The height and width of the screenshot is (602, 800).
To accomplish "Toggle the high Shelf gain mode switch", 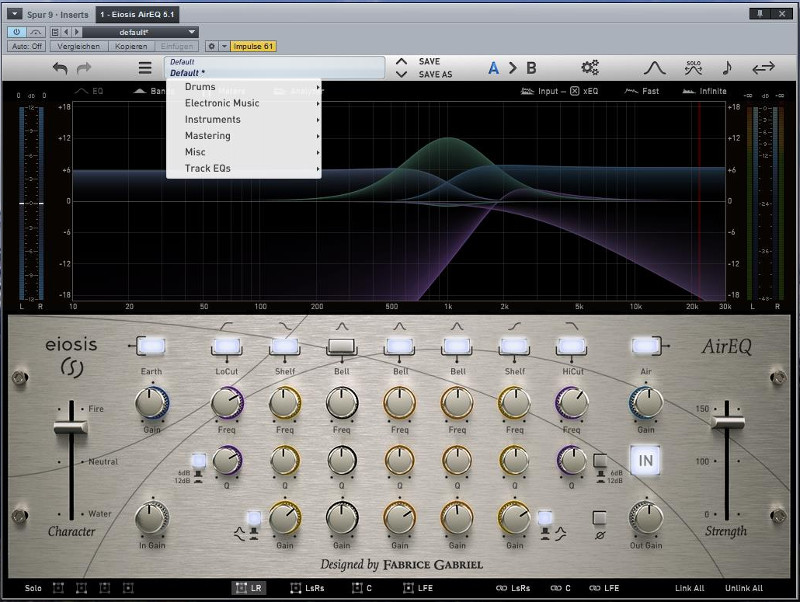I will (545, 518).
